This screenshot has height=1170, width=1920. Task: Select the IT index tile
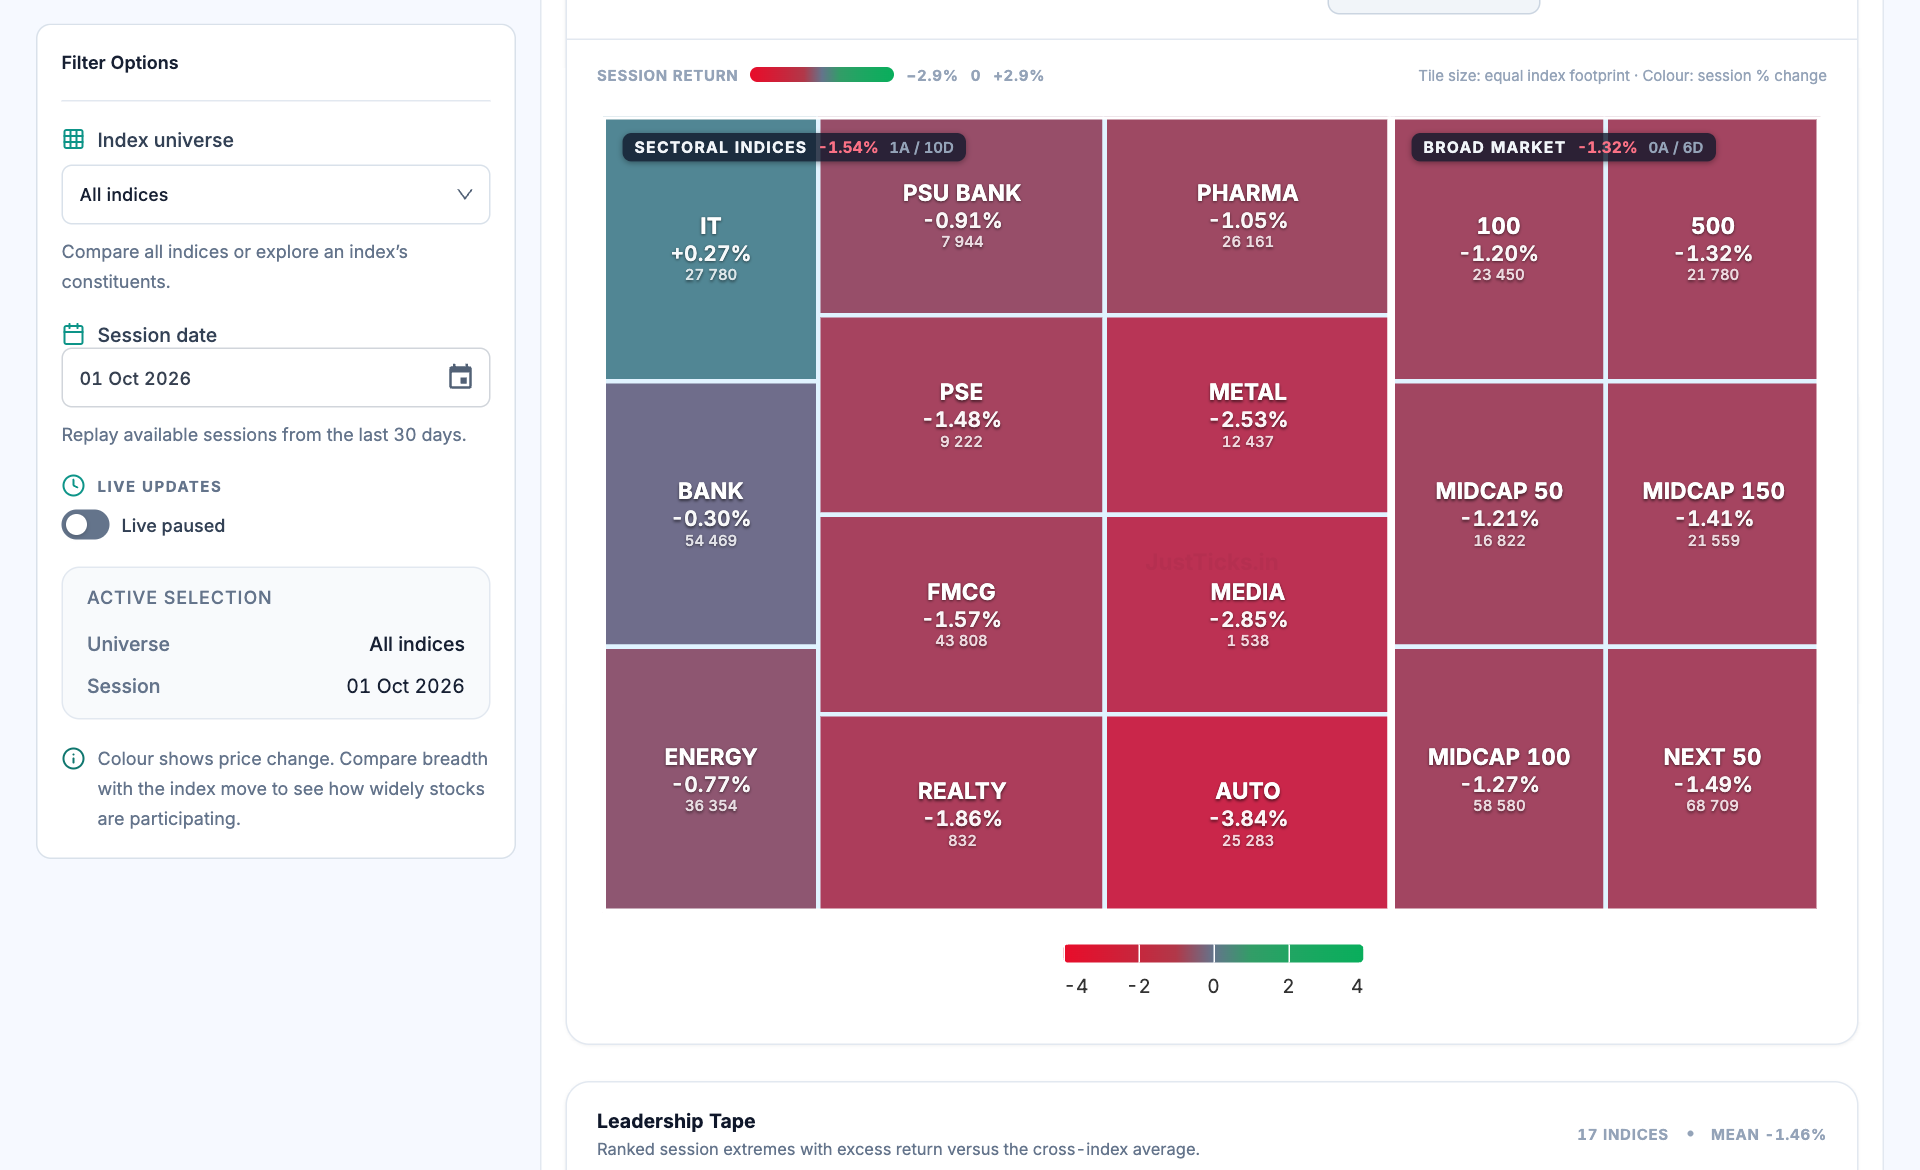coord(711,249)
